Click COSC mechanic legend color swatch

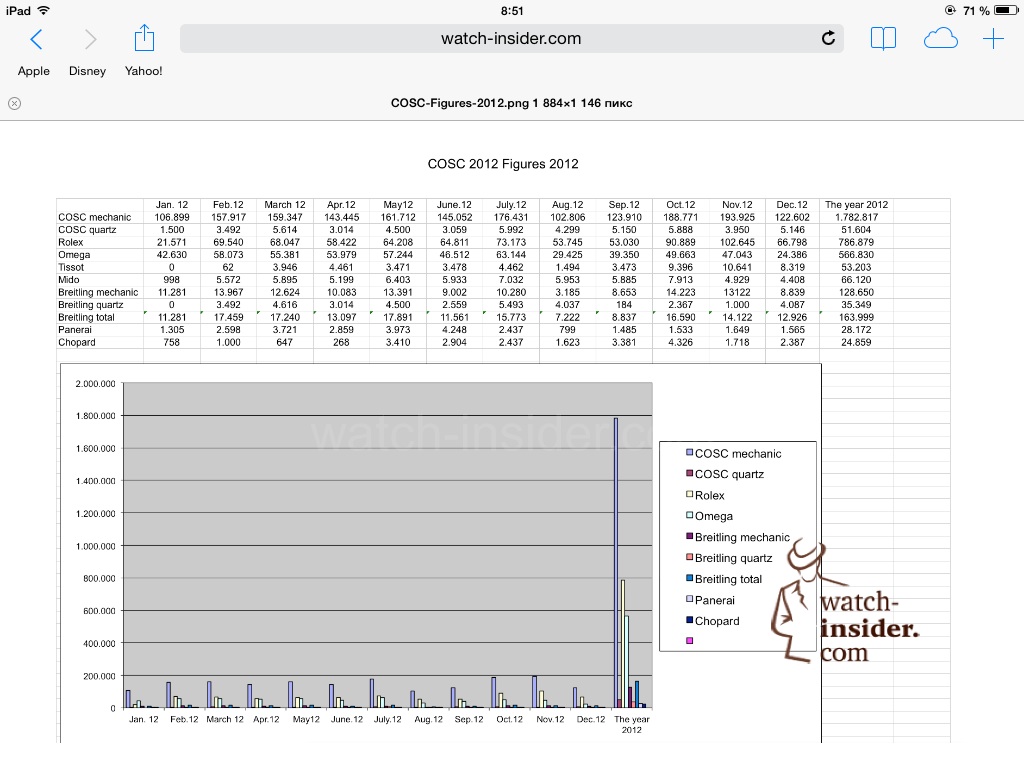689,453
